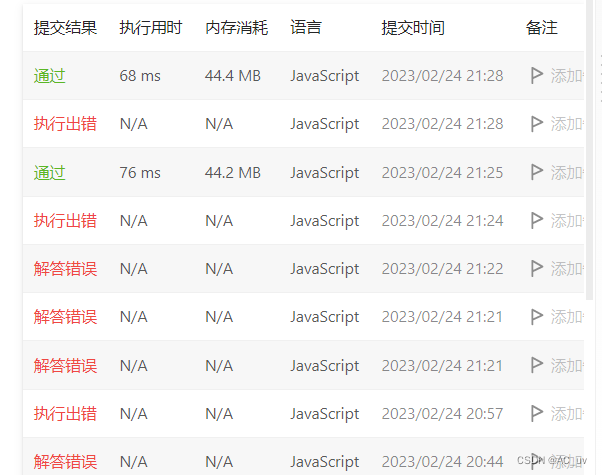Open the 执行出错 submission from 21:24

[65, 220]
